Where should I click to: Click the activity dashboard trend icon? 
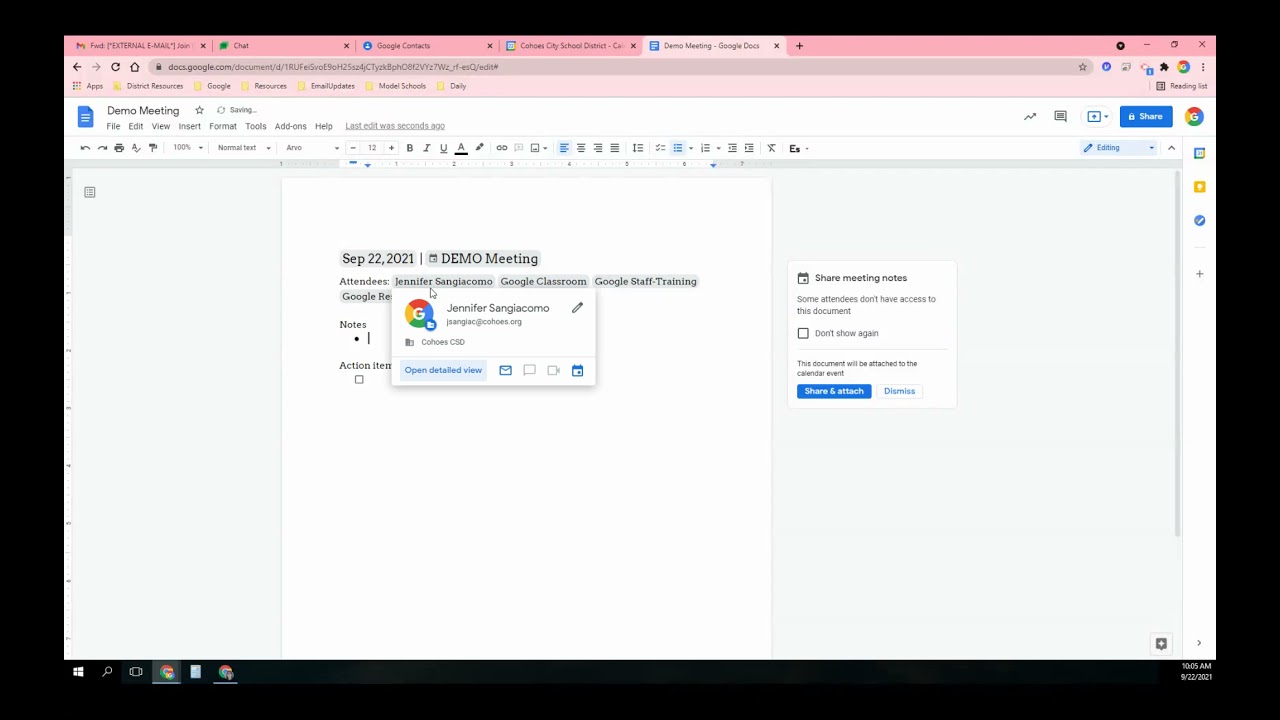pyautogui.click(x=1030, y=117)
